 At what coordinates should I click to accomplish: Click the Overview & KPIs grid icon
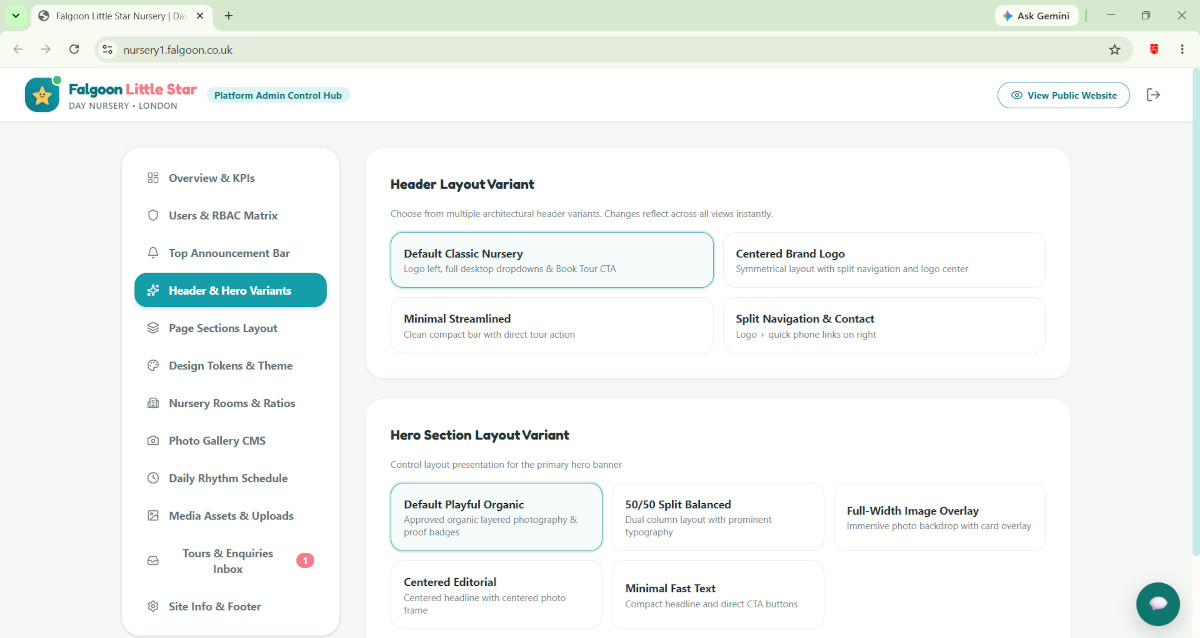tap(153, 178)
